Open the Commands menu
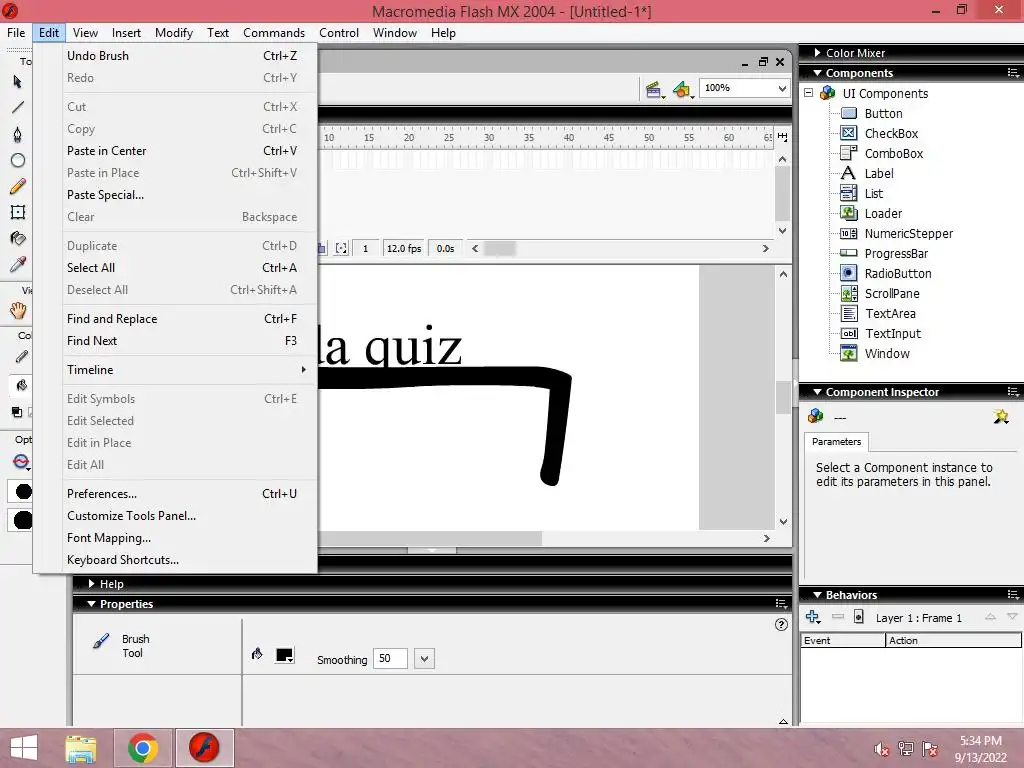This screenshot has height=768, width=1024. [274, 33]
